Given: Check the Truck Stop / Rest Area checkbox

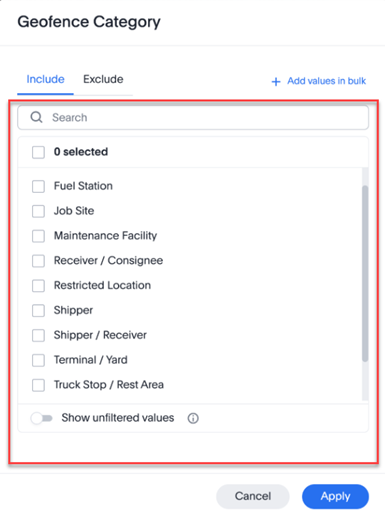Looking at the screenshot, I should coord(38,385).
